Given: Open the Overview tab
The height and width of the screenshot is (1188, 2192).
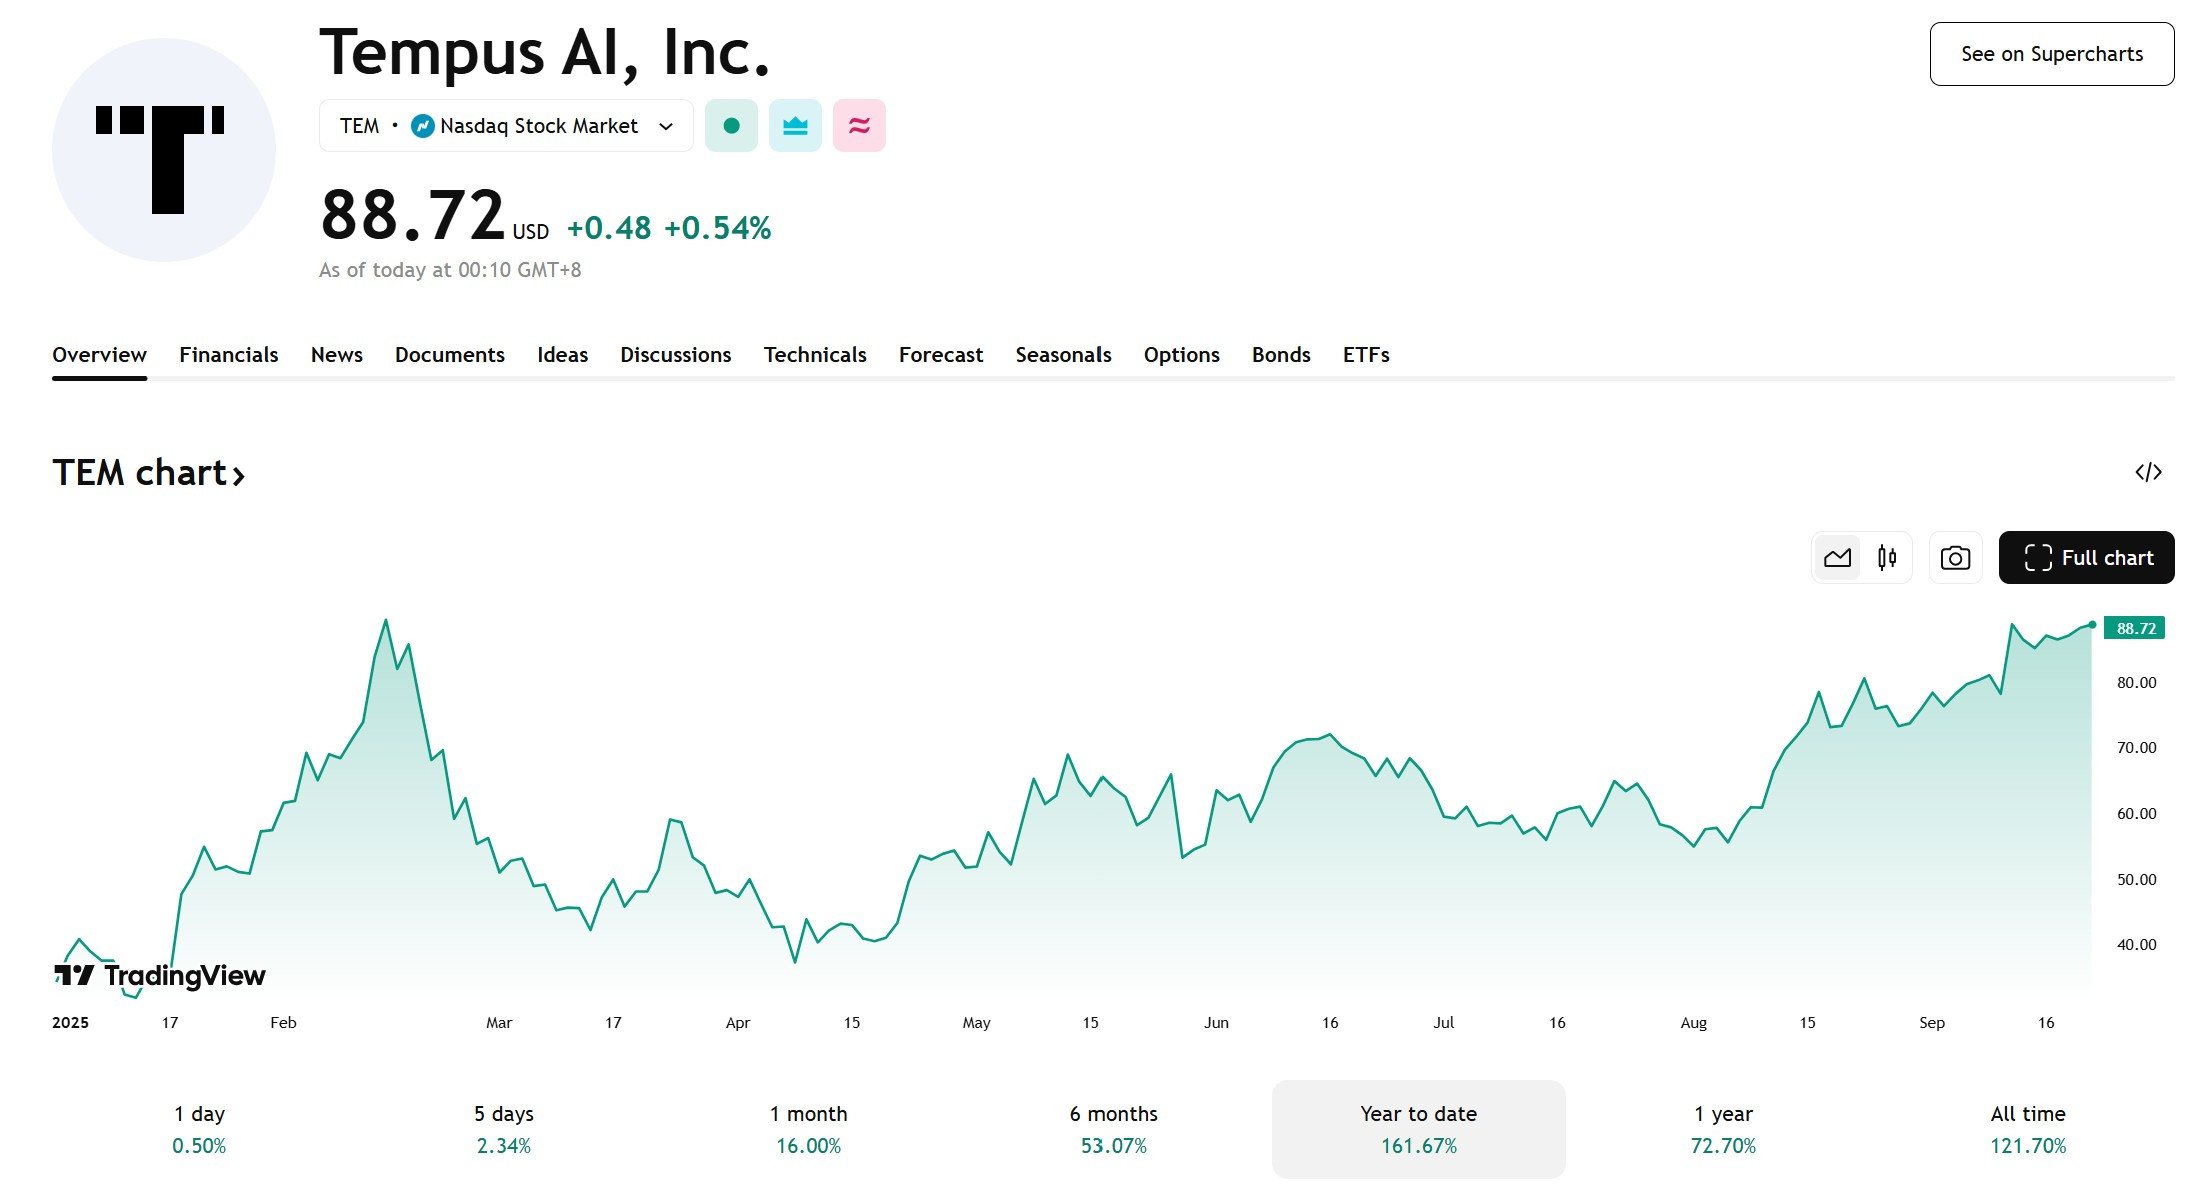Looking at the screenshot, I should (x=99, y=355).
